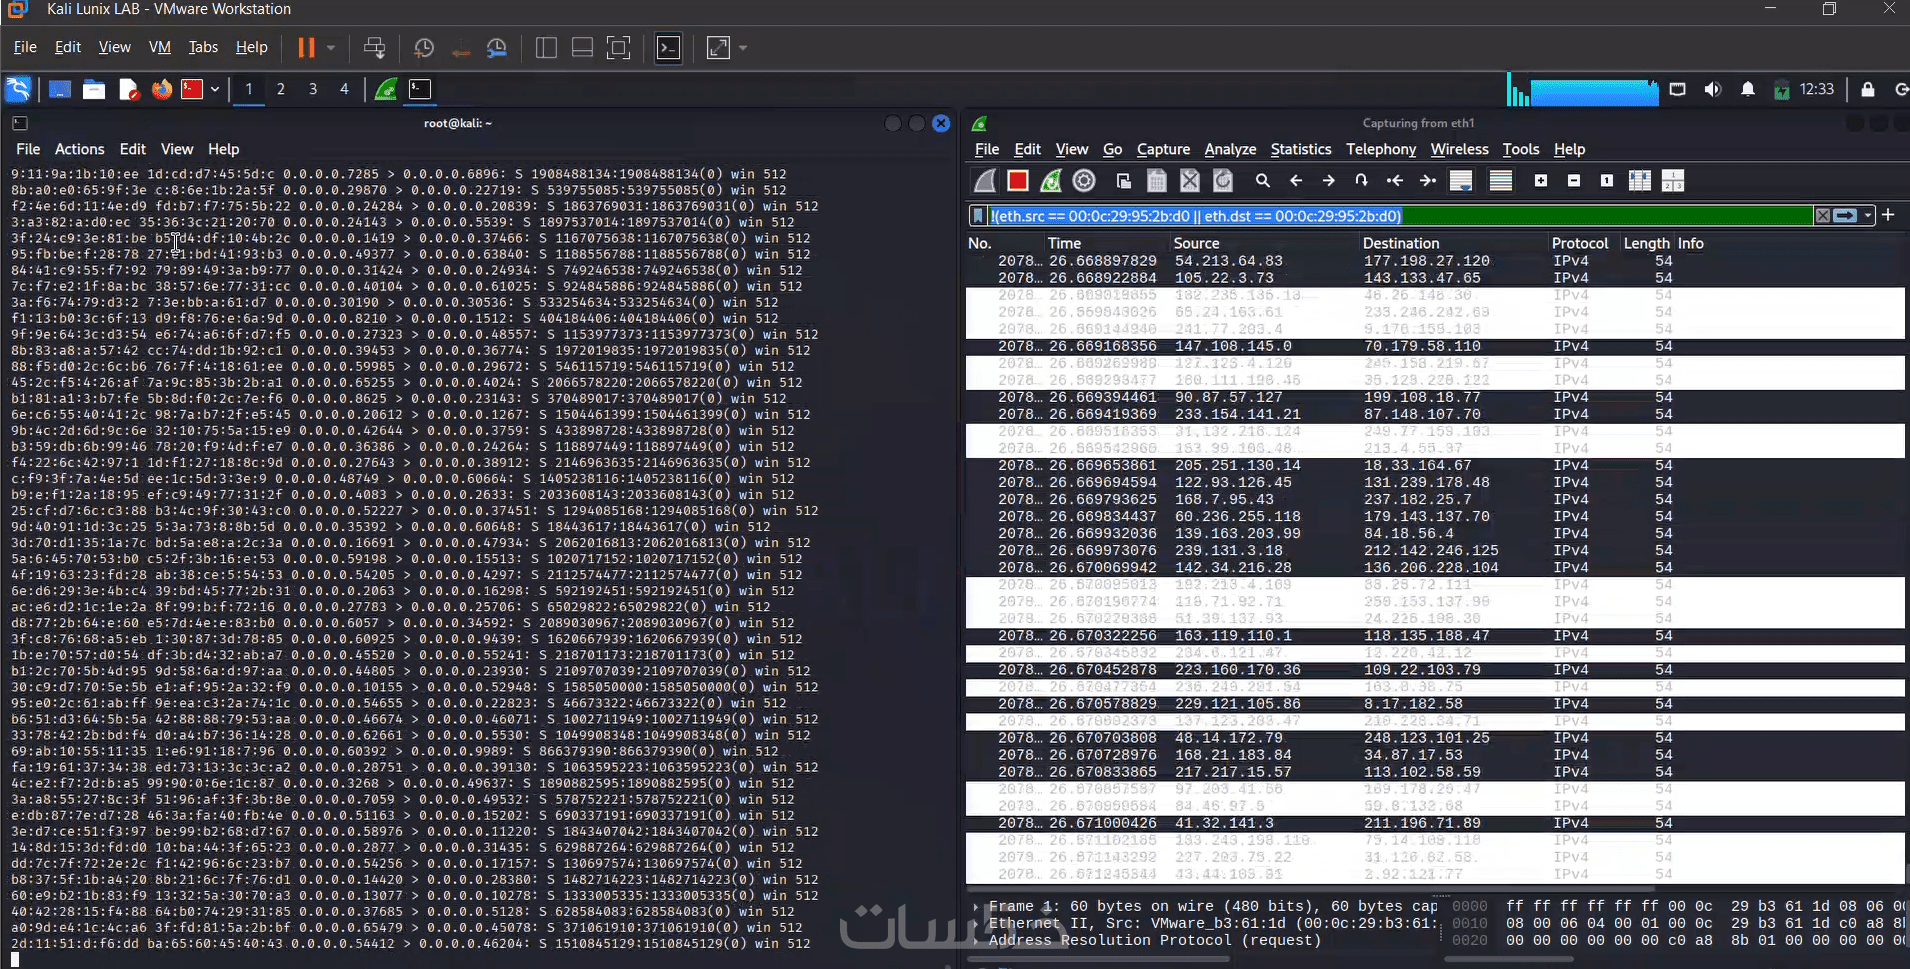Toggle auto-scroll during live capture

pos(1461,181)
